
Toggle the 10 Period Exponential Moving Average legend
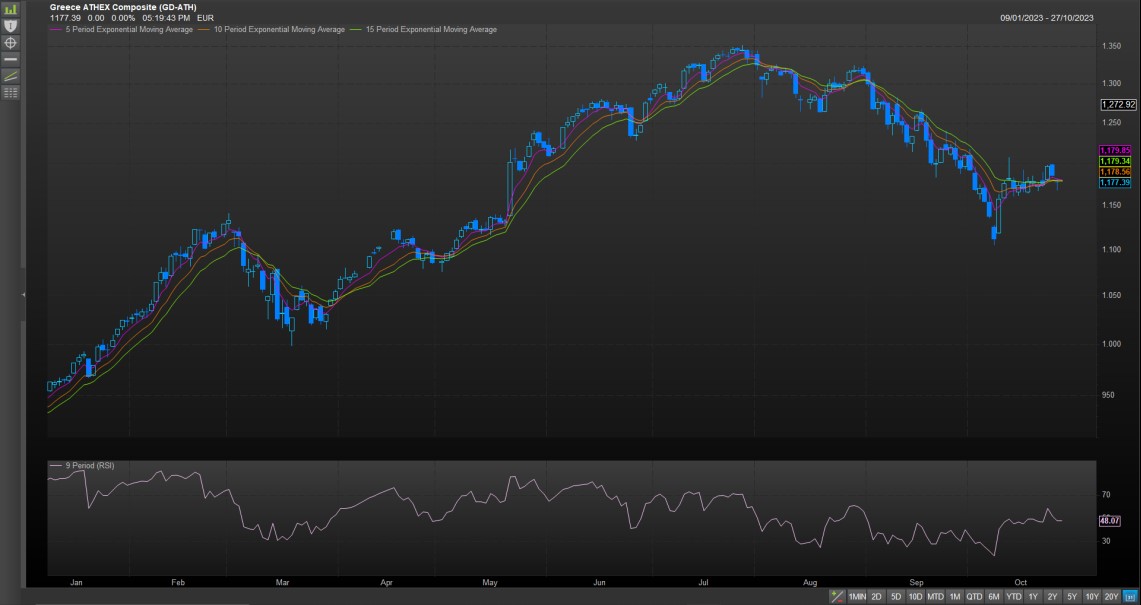(x=279, y=30)
